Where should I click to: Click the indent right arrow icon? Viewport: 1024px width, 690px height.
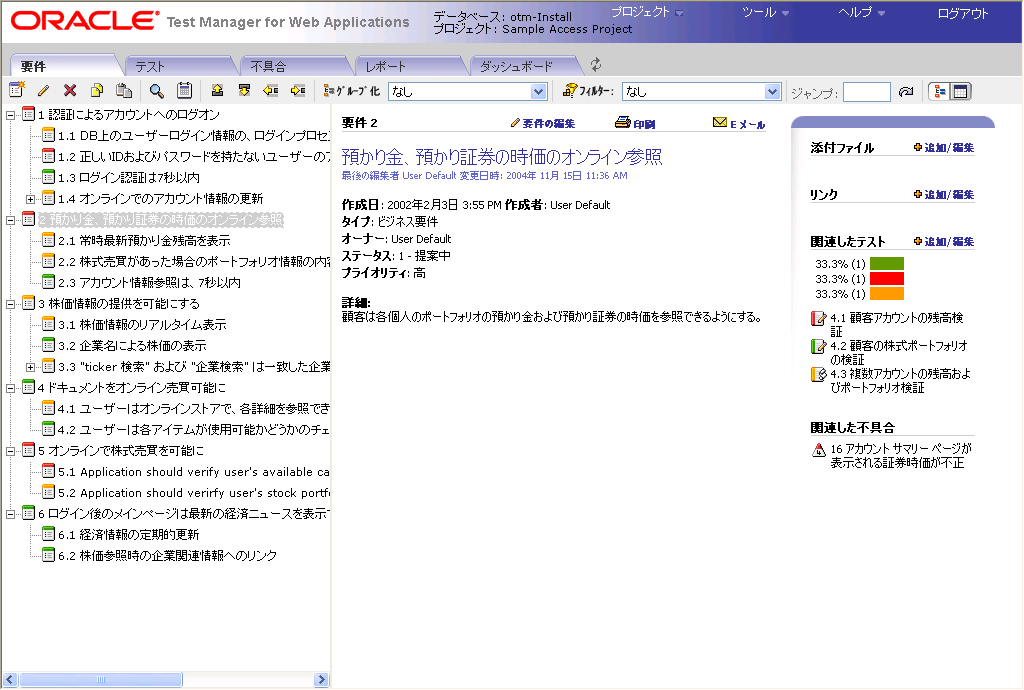pyautogui.click(x=298, y=90)
